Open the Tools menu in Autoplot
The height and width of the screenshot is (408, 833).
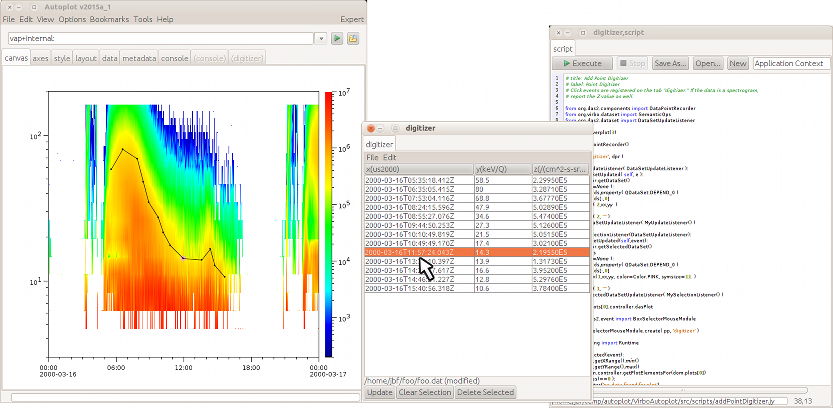(x=143, y=19)
